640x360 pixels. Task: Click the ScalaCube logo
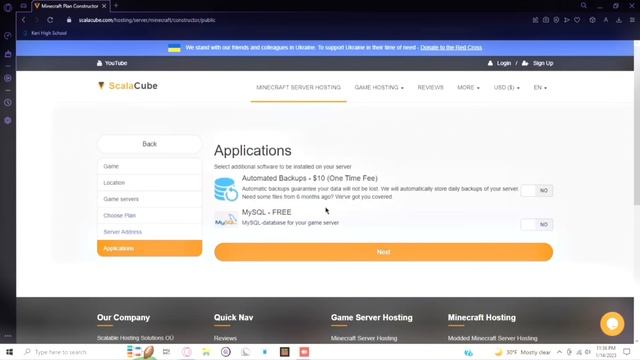(x=128, y=86)
